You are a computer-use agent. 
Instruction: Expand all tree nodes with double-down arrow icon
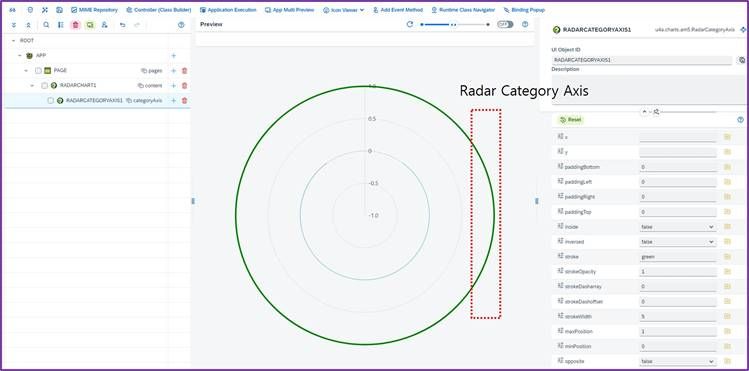pyautogui.click(x=13, y=25)
